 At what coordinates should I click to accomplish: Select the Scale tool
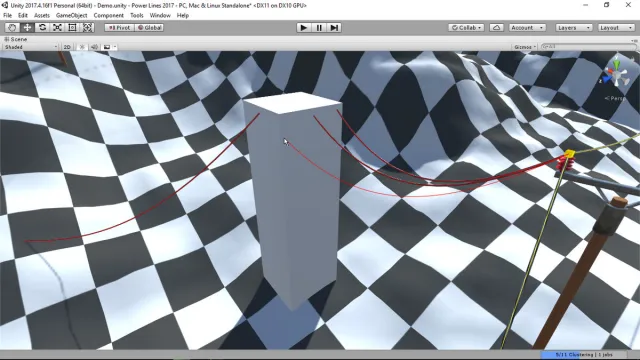[x=57, y=27]
